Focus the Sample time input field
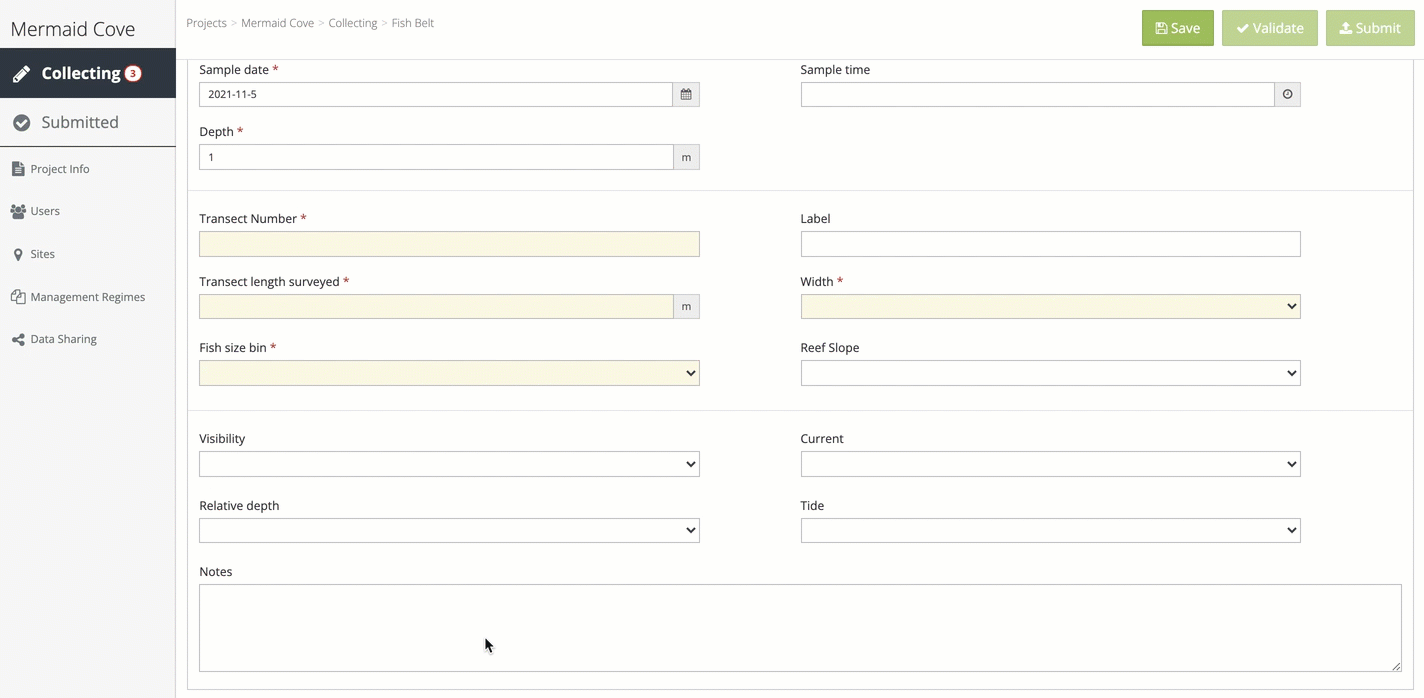 (x=1037, y=94)
